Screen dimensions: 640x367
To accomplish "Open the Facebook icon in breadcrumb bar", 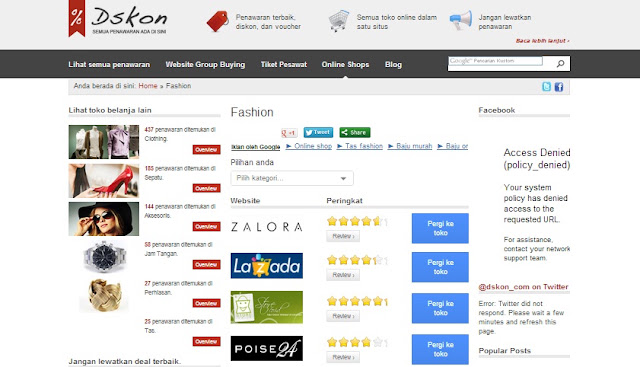I will (559, 87).
